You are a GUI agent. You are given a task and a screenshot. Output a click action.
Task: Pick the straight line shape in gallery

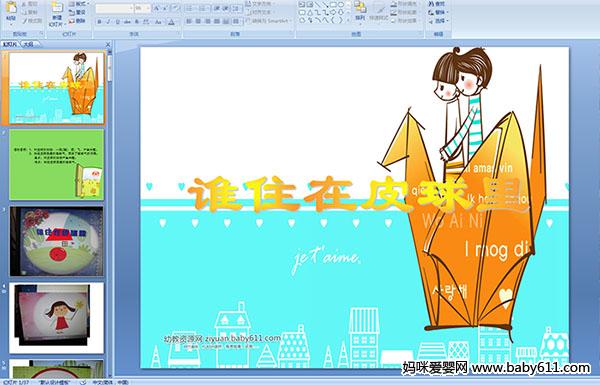click(318, 4)
